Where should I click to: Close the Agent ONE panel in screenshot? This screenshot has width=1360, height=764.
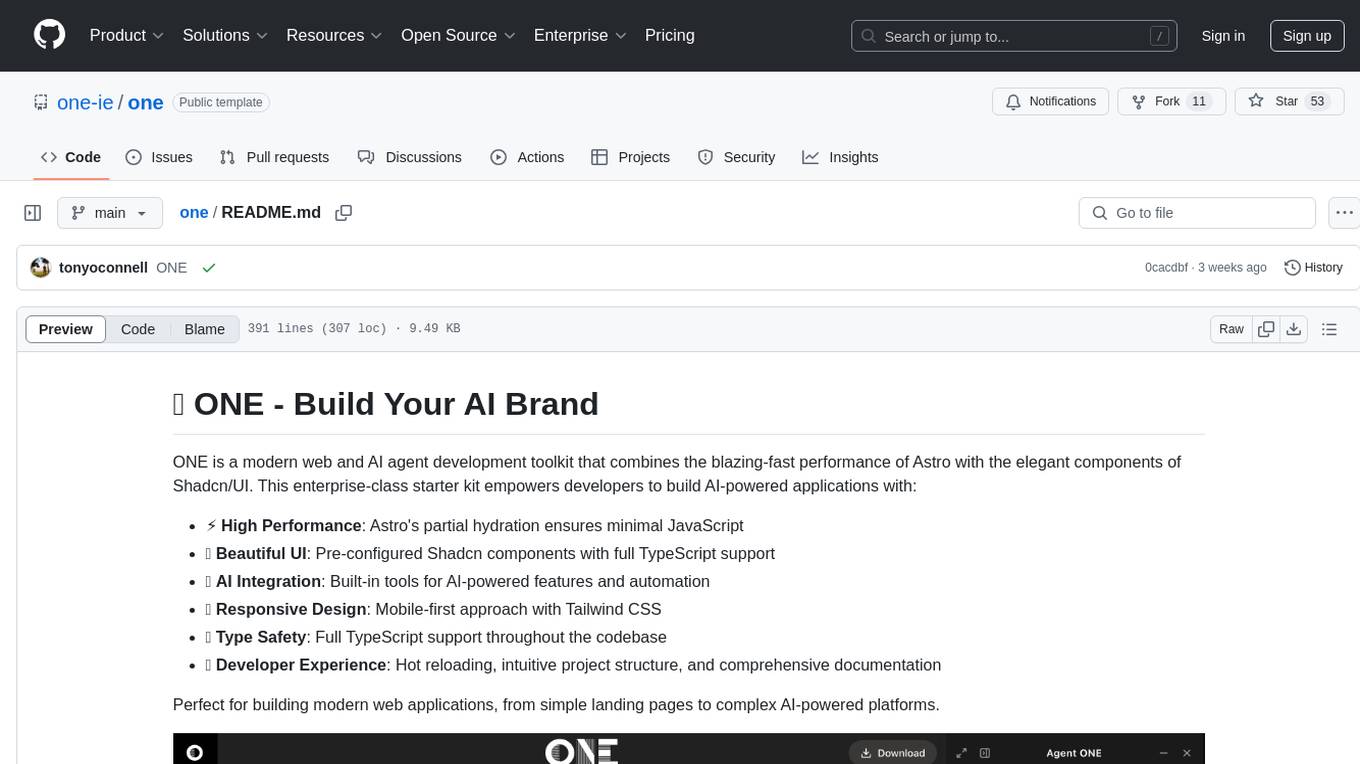(1187, 753)
